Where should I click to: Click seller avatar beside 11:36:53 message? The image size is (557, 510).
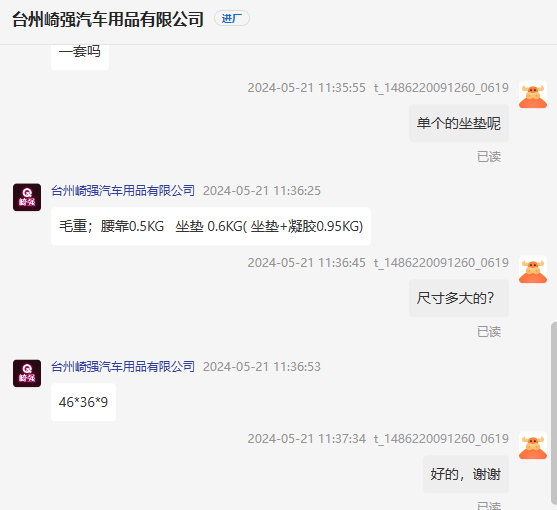27,373
